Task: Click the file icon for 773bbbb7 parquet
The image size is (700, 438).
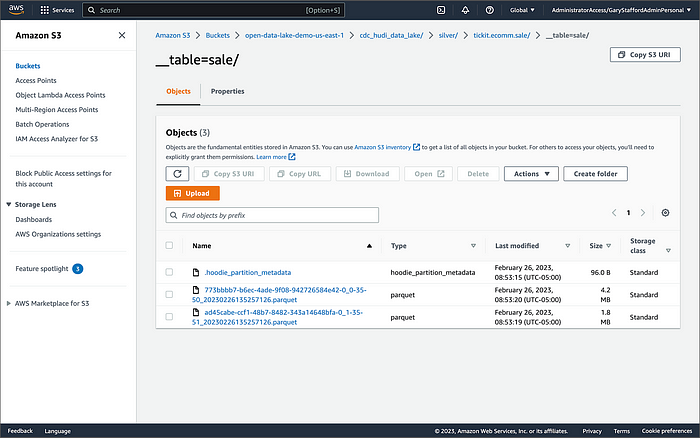Action: 196,290
